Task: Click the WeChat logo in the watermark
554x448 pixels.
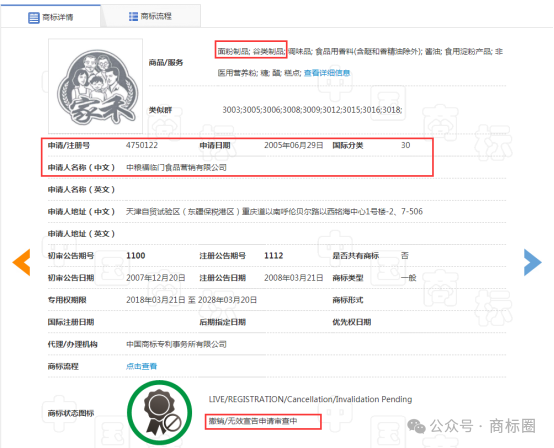Action: [x=416, y=426]
